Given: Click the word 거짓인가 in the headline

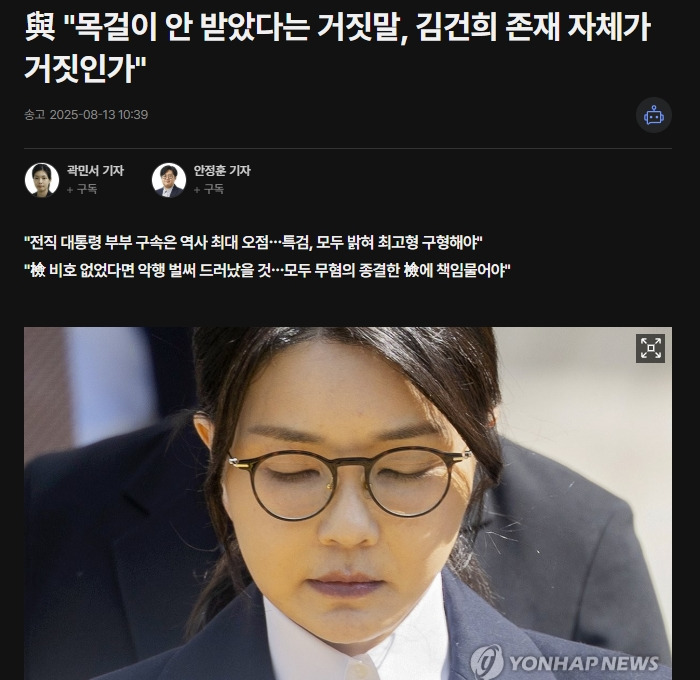Looking at the screenshot, I should pyautogui.click(x=79, y=69).
